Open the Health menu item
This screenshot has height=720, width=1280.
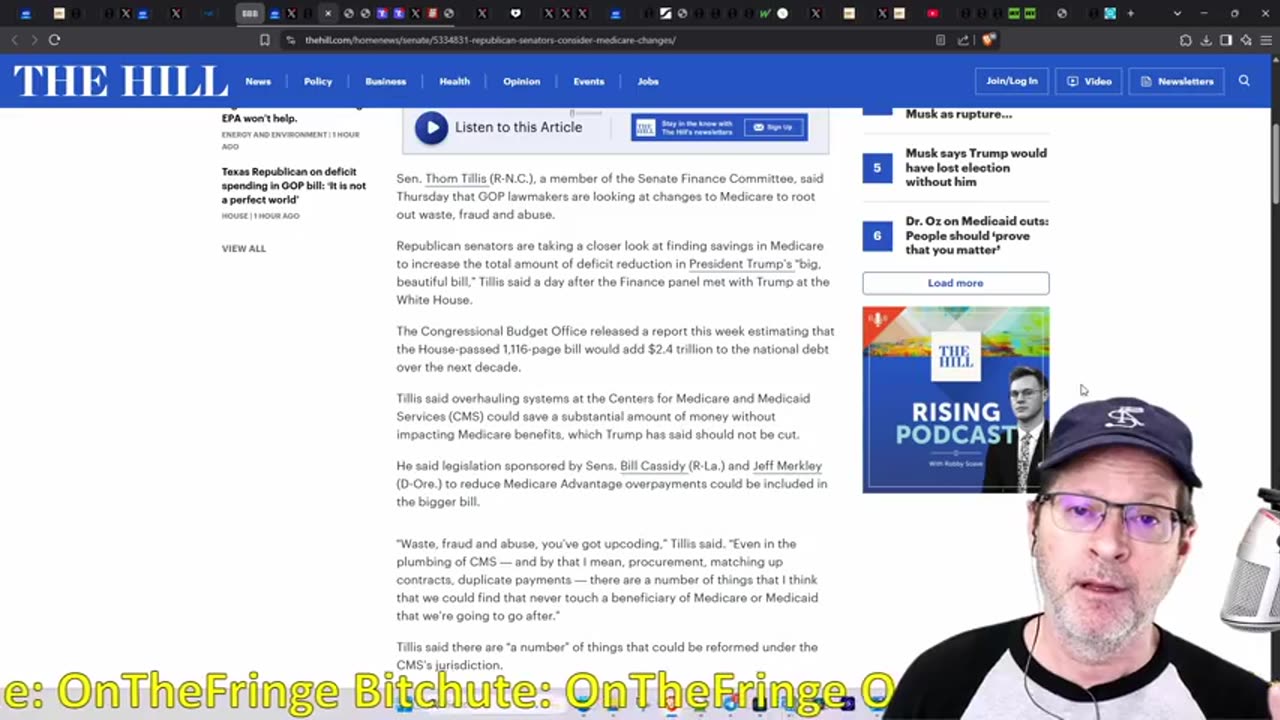[454, 81]
